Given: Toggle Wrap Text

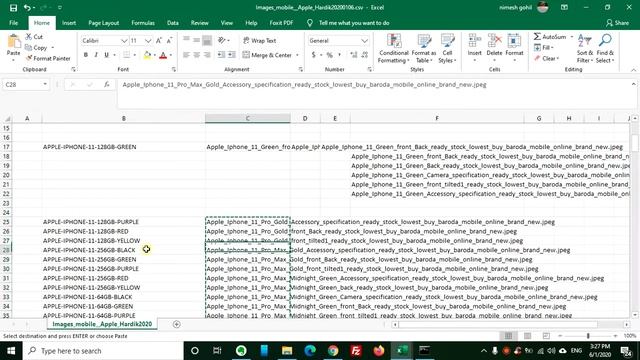Looking at the screenshot, I should [260, 40].
